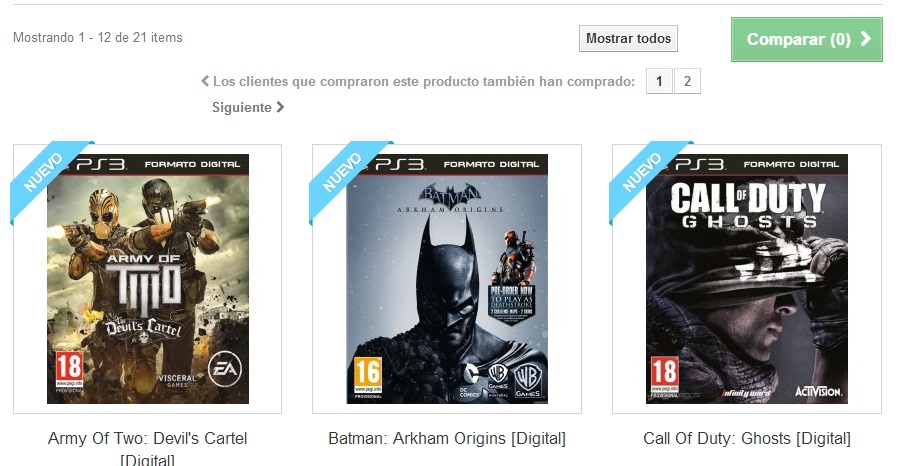Click the Siguiente next link
The height and width of the screenshot is (466, 908).
[248, 107]
